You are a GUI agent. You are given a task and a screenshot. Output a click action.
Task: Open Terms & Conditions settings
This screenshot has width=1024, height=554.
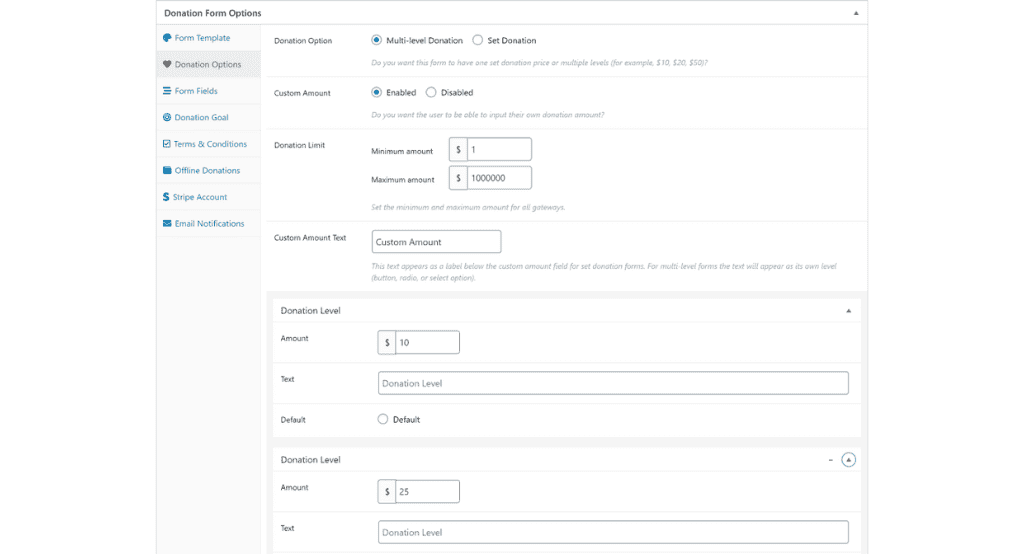[x=208, y=144]
